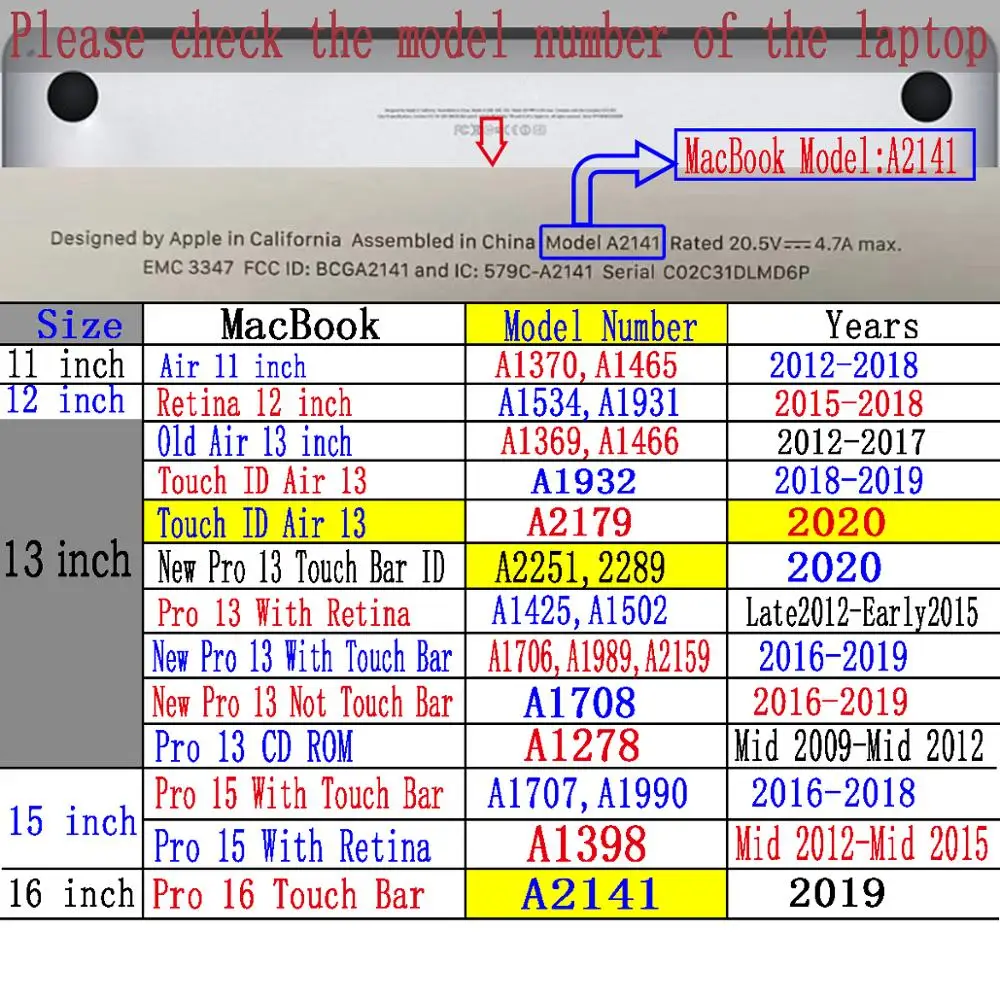
Task: Select the '12 inch' size cell
Action: point(70,401)
